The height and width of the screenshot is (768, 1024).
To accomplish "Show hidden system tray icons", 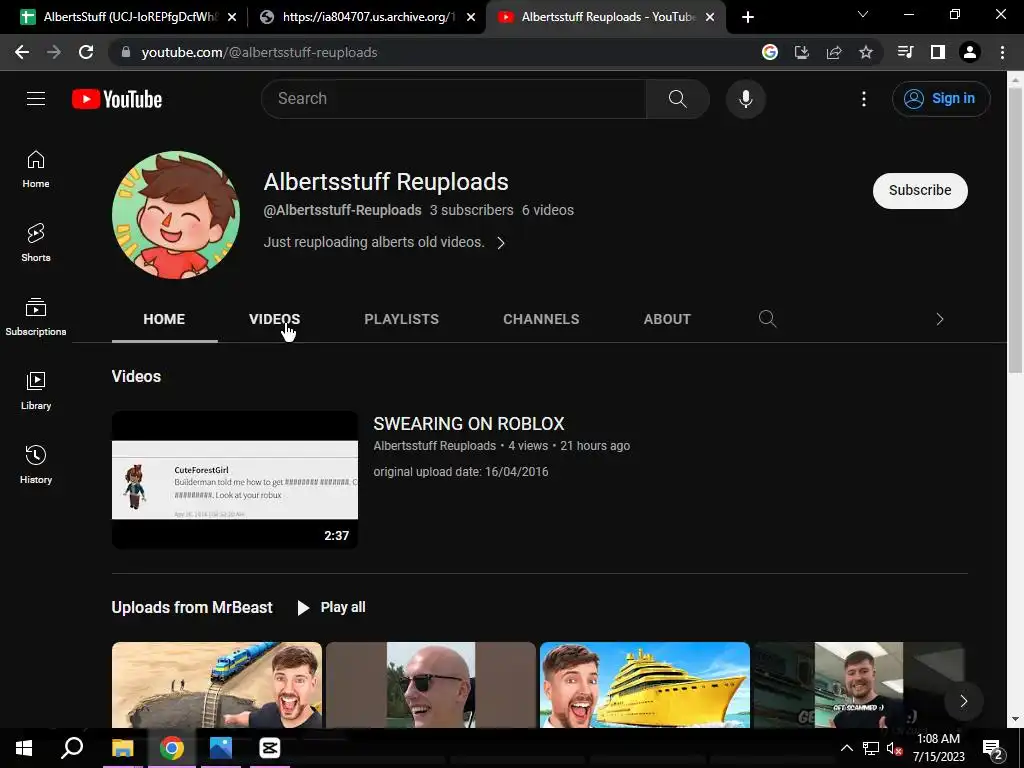I will pyautogui.click(x=846, y=748).
